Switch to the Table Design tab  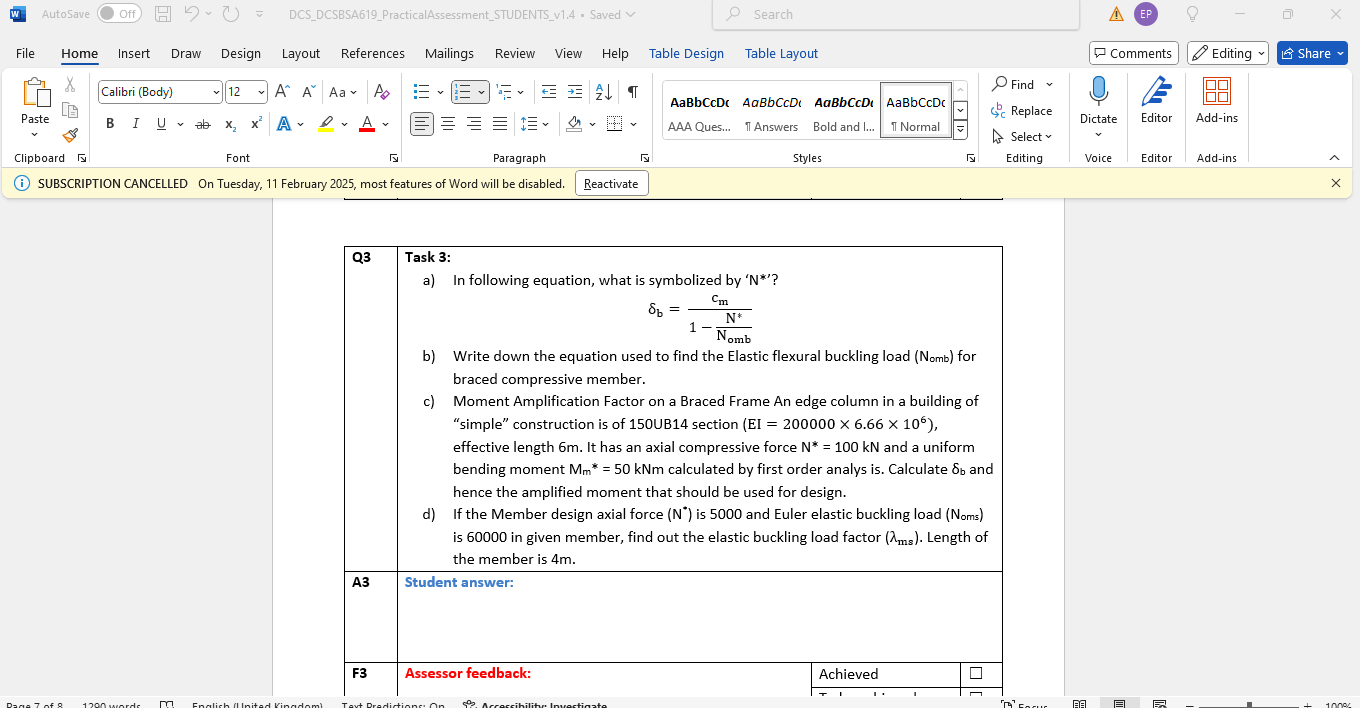[686, 53]
